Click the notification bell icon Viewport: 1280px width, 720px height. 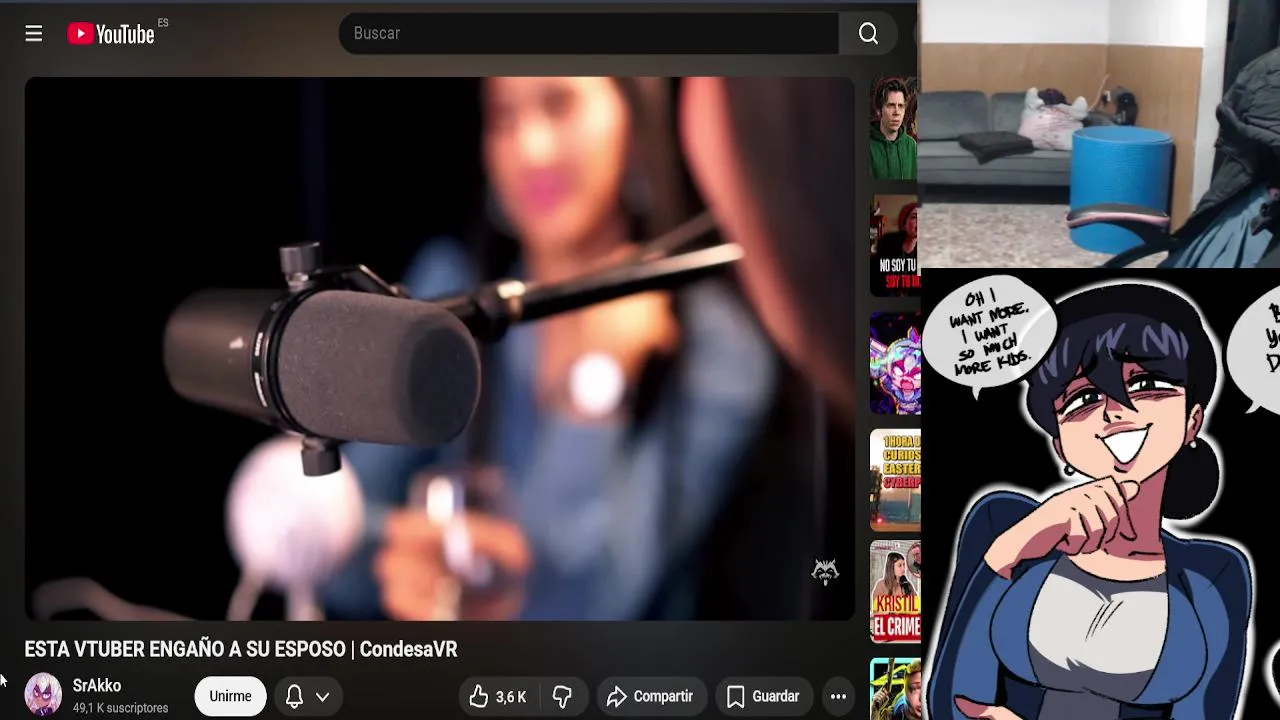(x=294, y=696)
